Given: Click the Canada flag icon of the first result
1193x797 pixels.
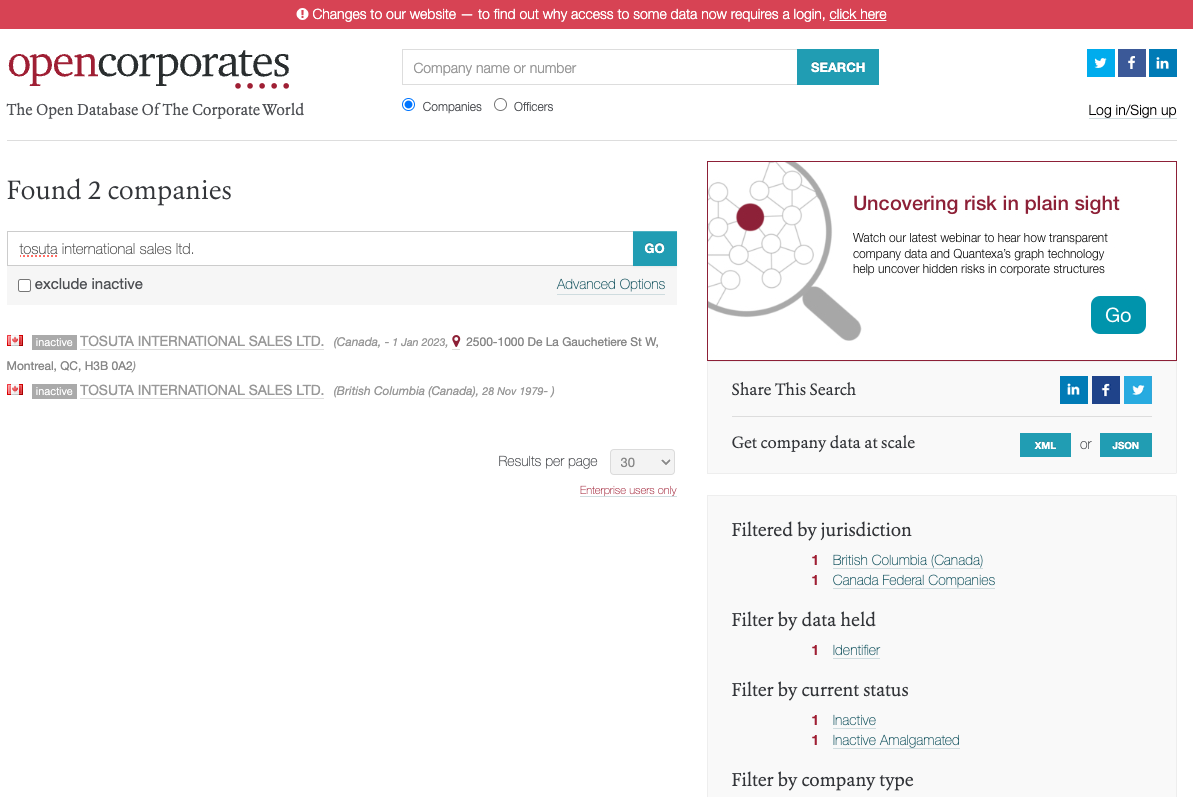Looking at the screenshot, I should coord(15,341).
